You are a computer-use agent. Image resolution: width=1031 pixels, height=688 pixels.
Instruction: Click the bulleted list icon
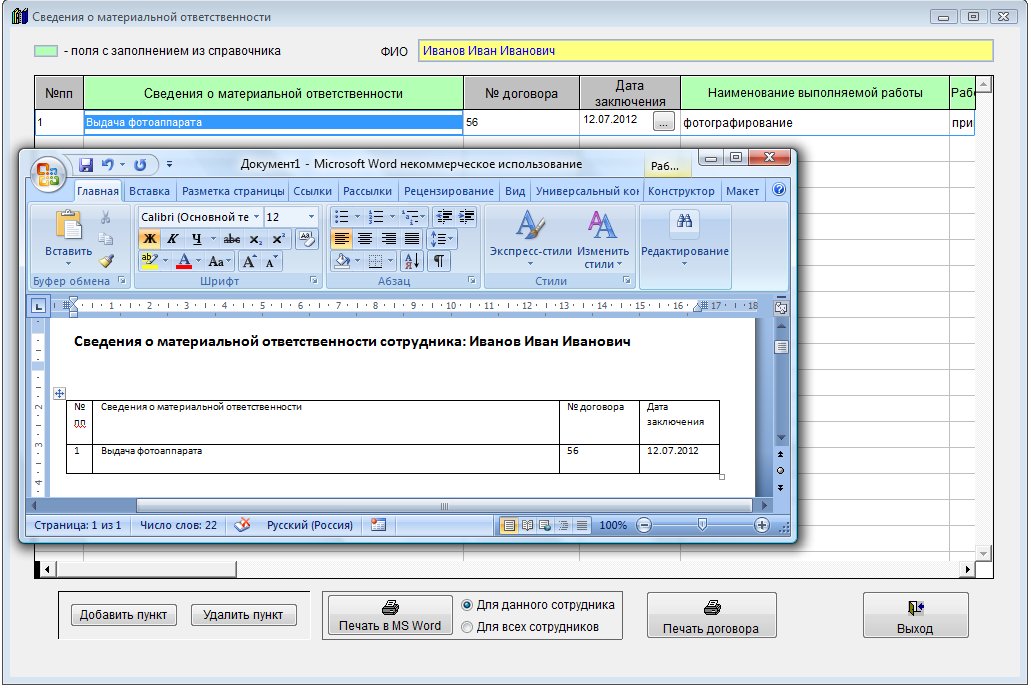tap(342, 216)
